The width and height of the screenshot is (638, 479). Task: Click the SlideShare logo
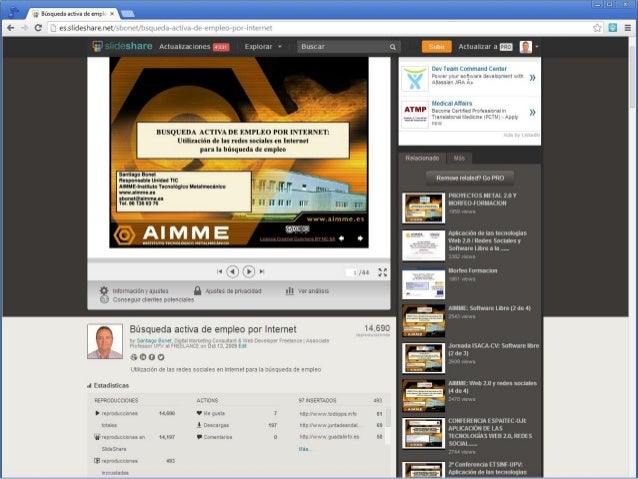point(122,46)
